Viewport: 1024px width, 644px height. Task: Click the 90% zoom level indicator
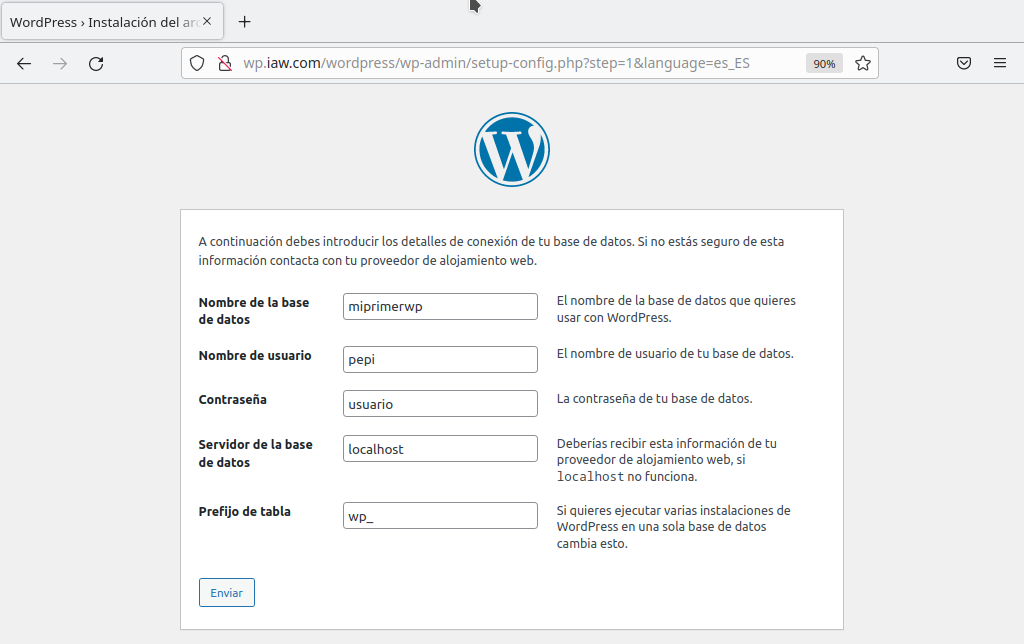pos(824,63)
